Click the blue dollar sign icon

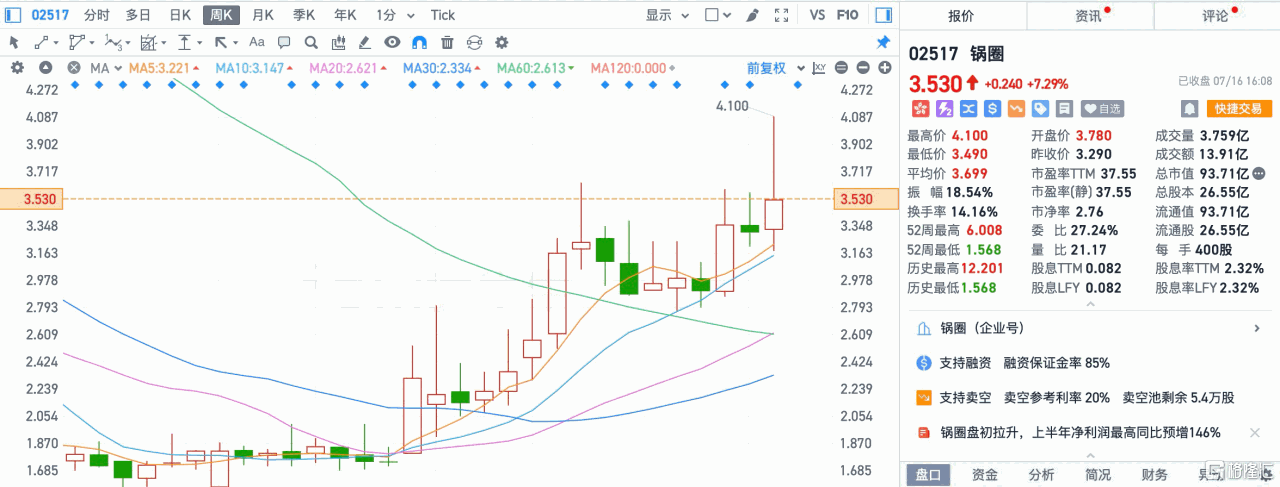click(x=992, y=108)
